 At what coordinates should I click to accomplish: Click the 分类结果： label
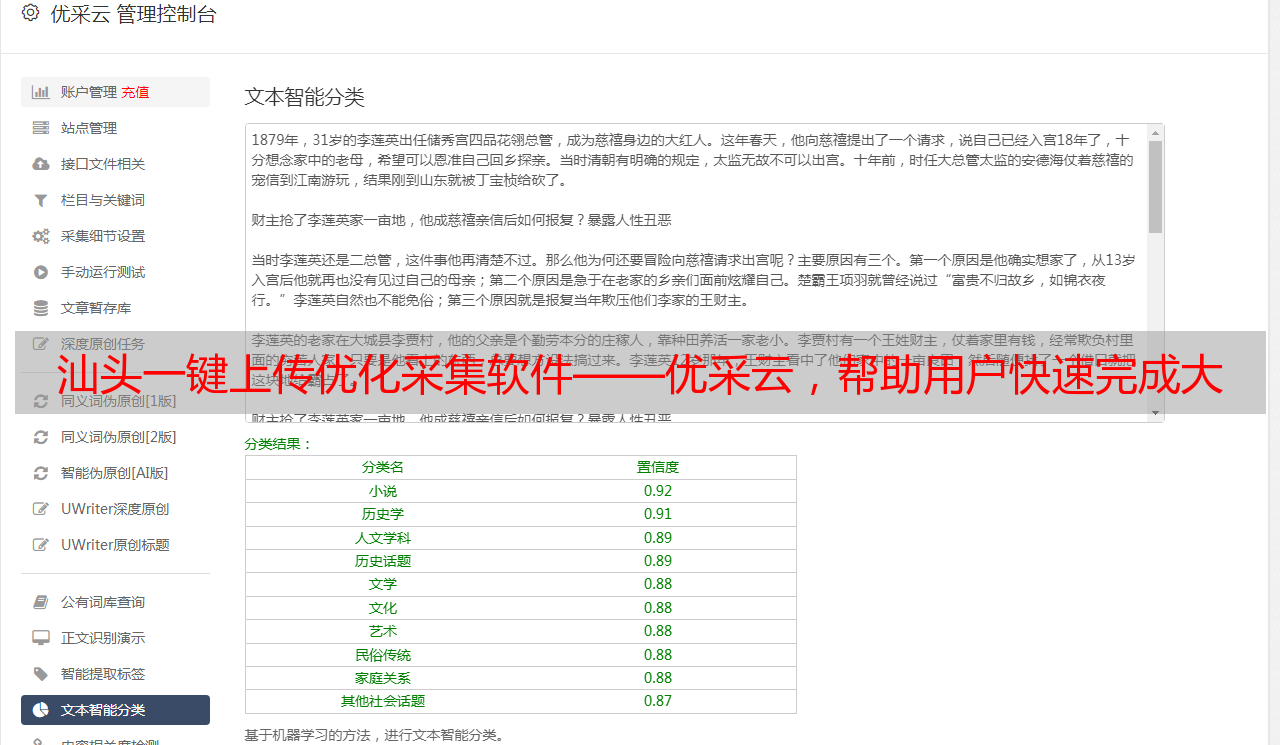pos(279,444)
